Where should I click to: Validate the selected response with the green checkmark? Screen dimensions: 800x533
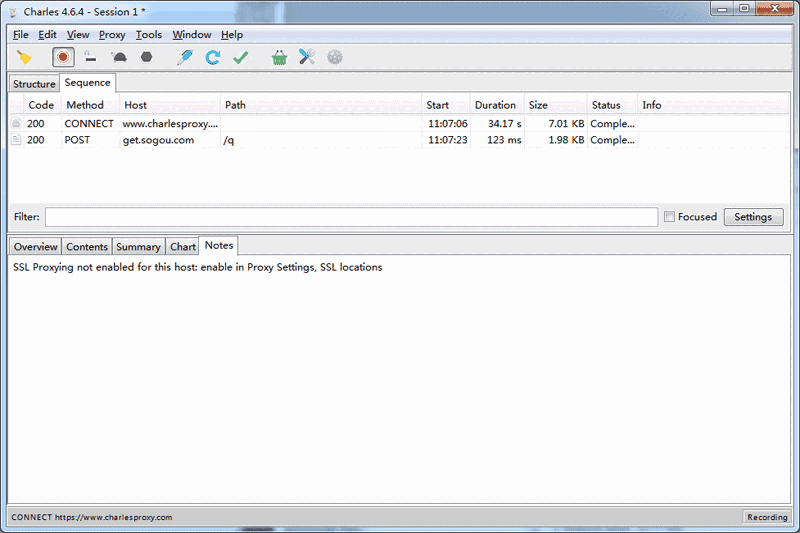click(240, 58)
